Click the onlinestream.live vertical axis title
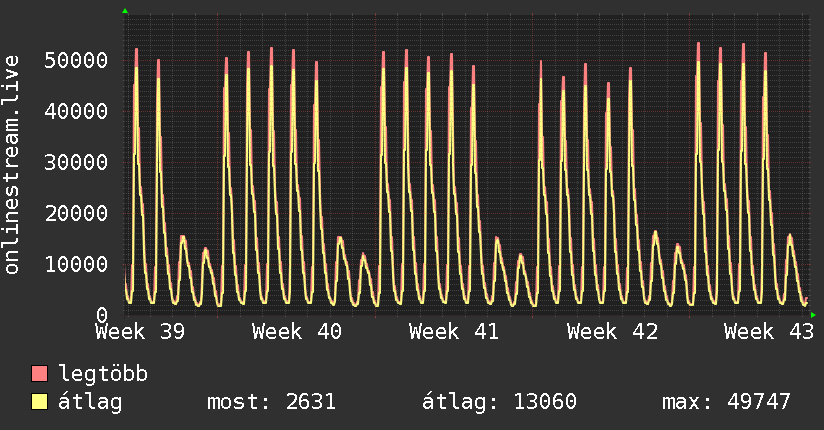This screenshot has height=430, width=824. pyautogui.click(x=12, y=165)
